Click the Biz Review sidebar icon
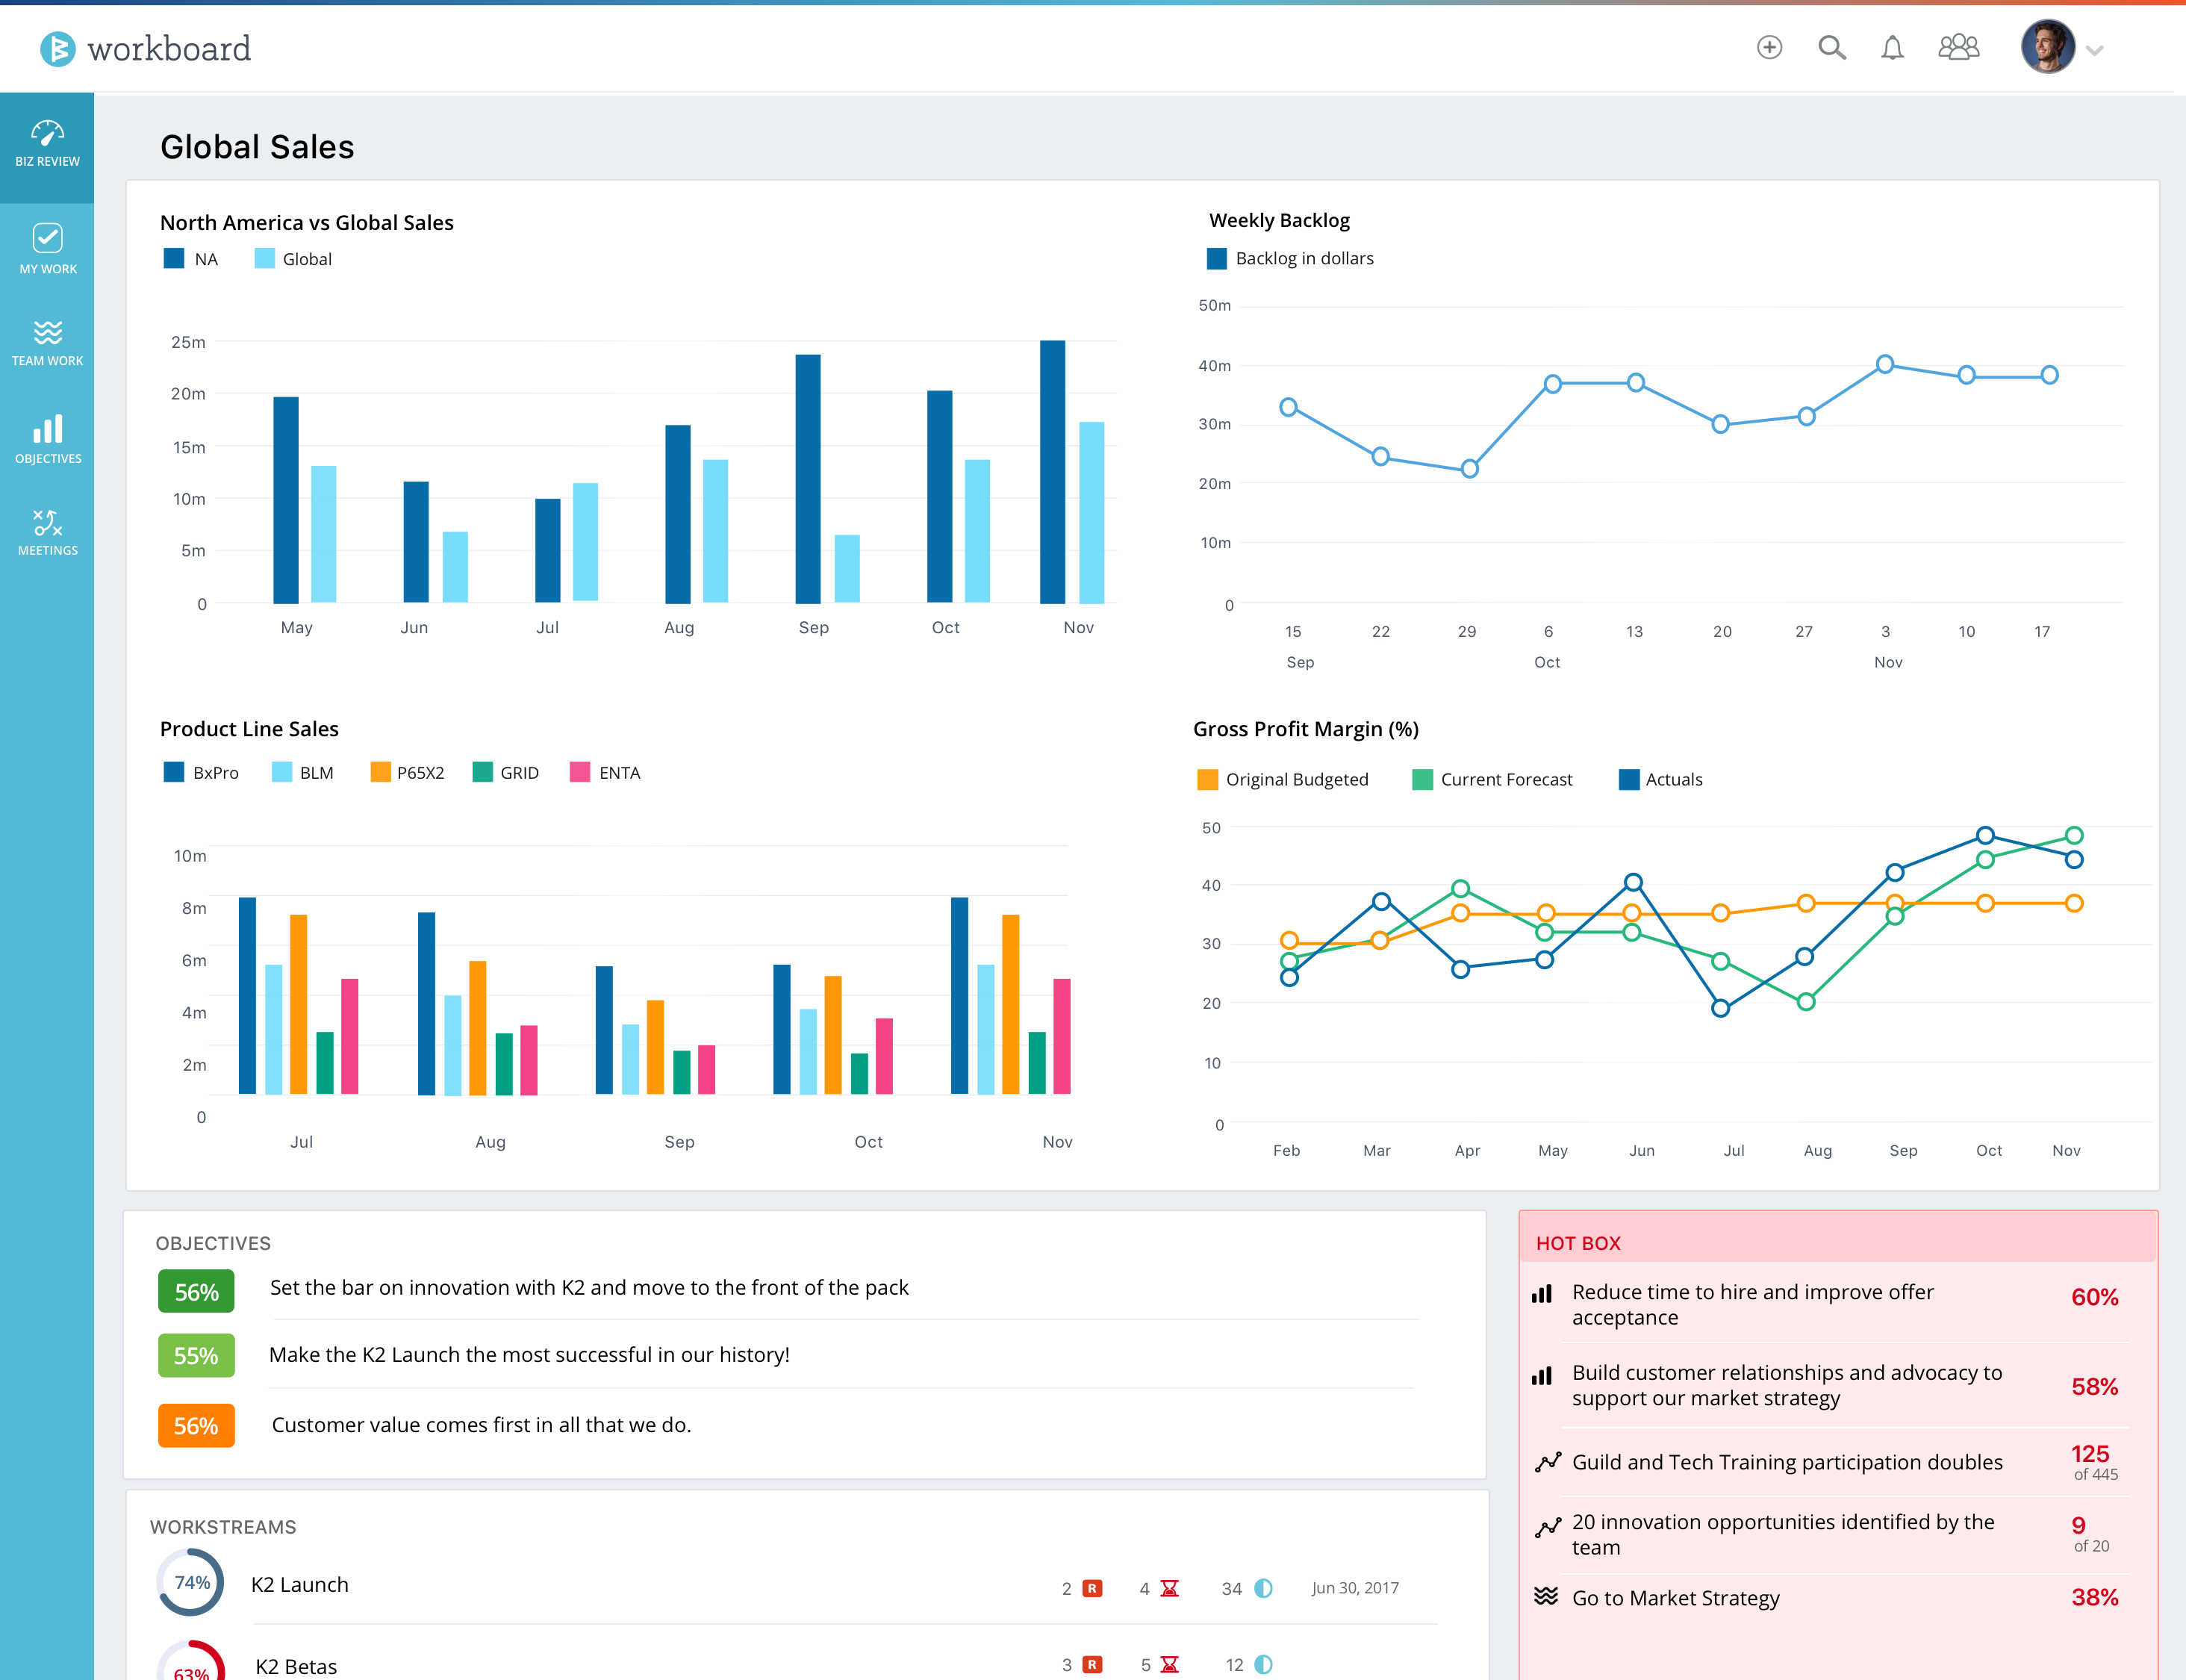The width and height of the screenshot is (2186, 1680). click(x=48, y=145)
